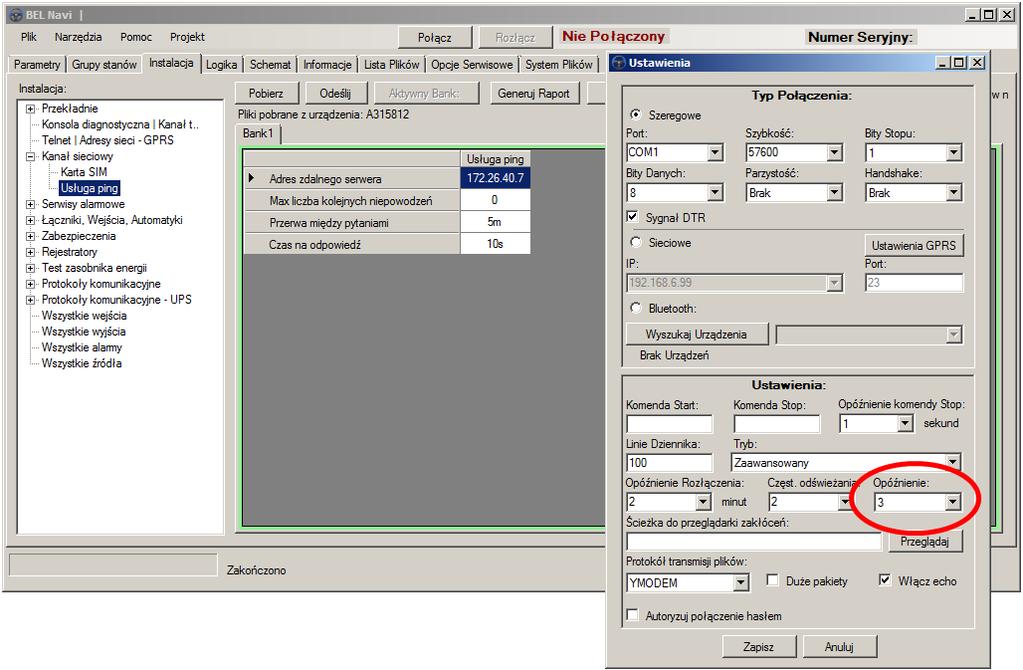Click the Odeślij button
This screenshot has height=670, width=1023.
click(335, 93)
